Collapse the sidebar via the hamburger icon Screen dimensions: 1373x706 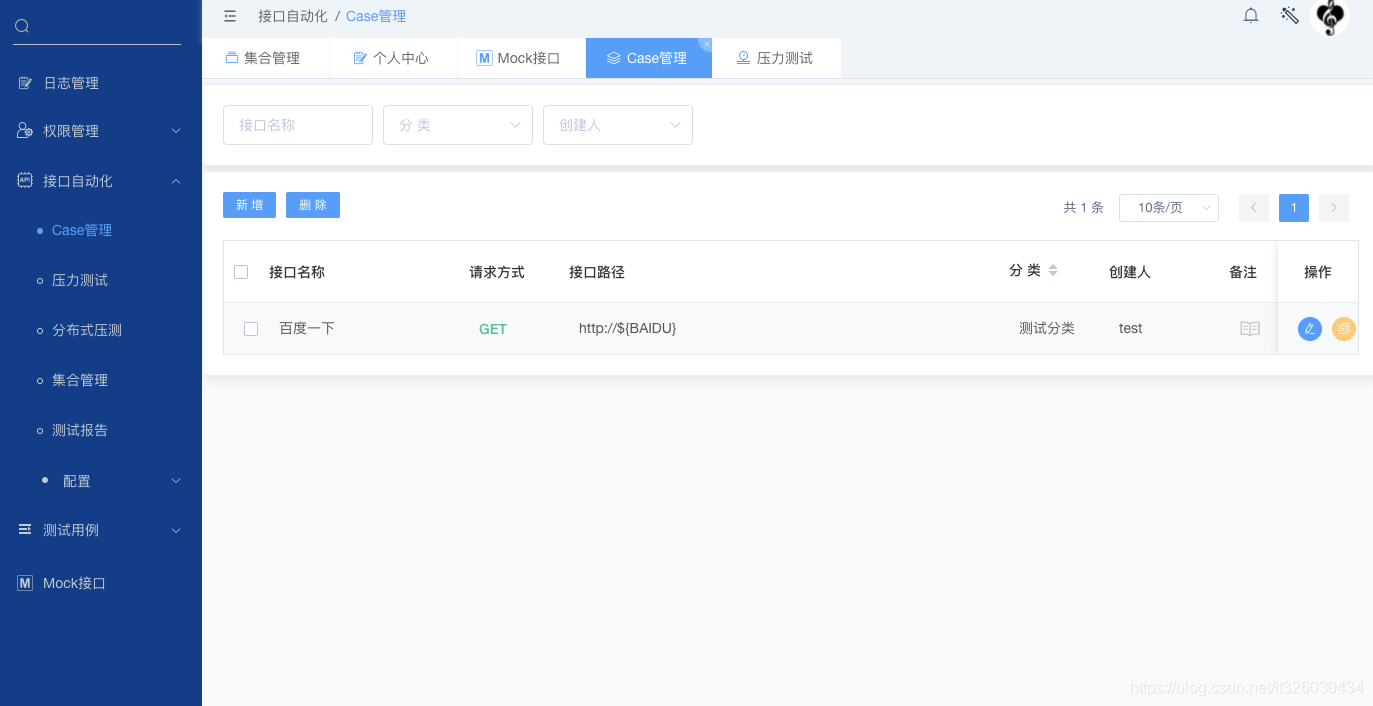[229, 16]
